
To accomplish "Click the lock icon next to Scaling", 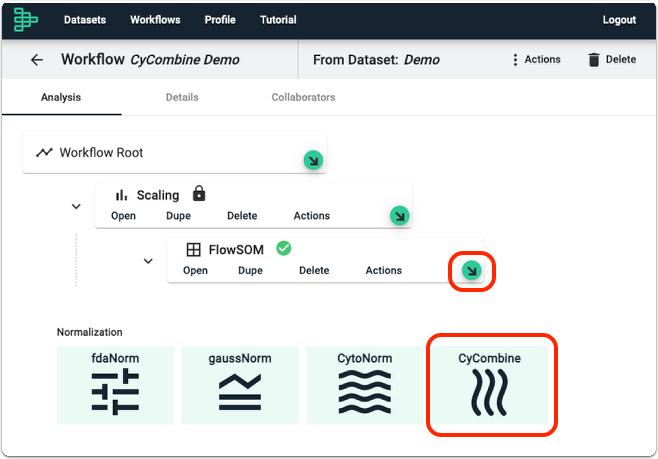I will pyautogui.click(x=199, y=194).
